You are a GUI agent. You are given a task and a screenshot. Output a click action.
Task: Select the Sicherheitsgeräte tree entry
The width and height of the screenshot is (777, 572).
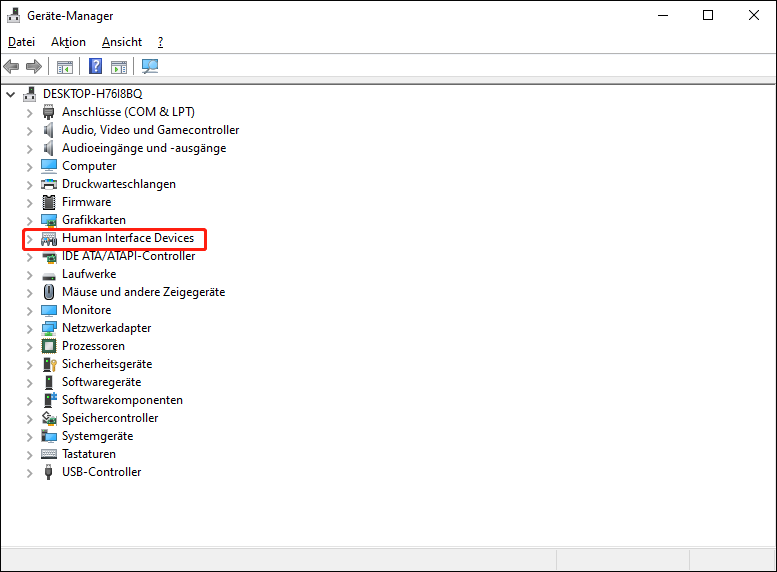coord(107,364)
